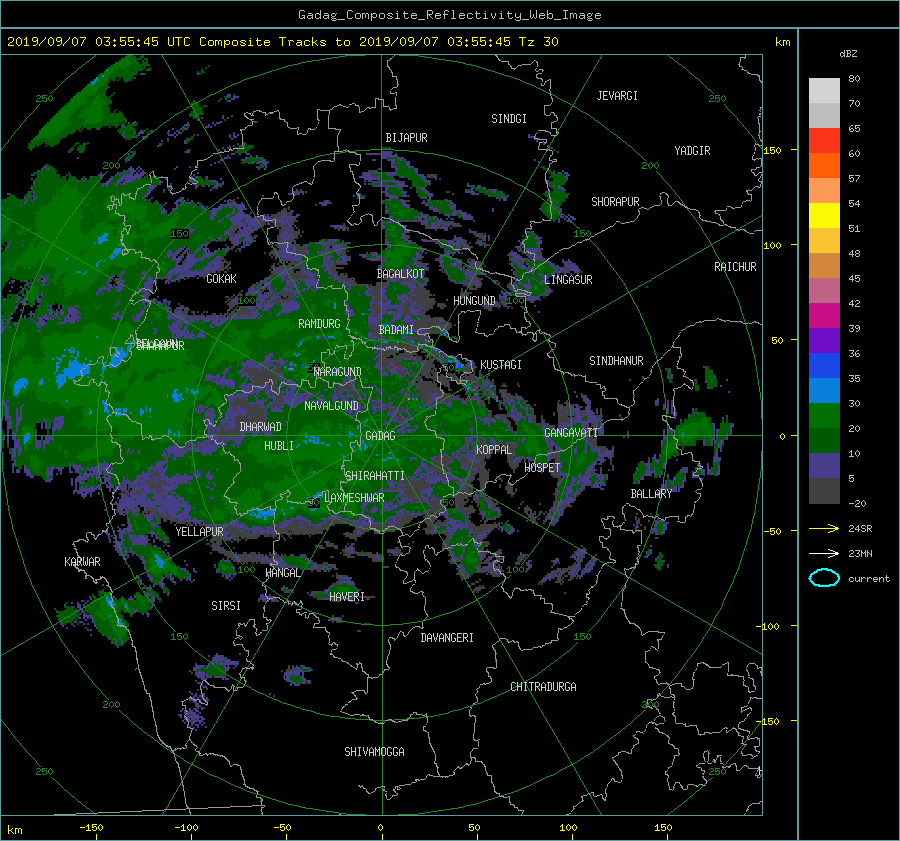The image size is (900, 841).
Task: Click the HUBLI city label
Action: (x=279, y=446)
